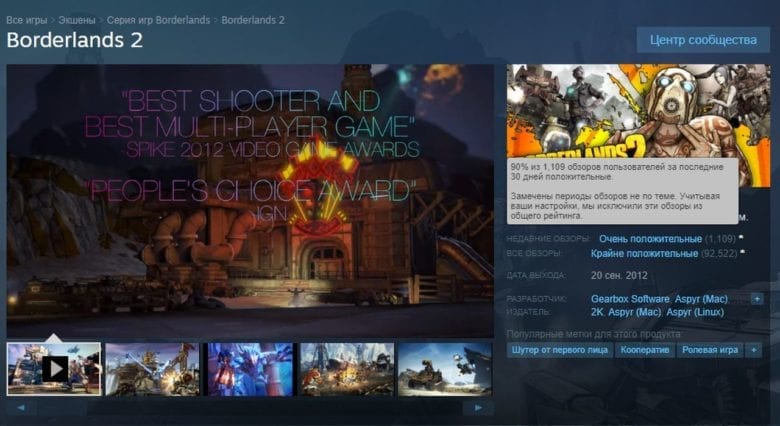Screen dimensions: 780x426
Task: Click the Borderlands 2 page title
Action: click(75, 40)
